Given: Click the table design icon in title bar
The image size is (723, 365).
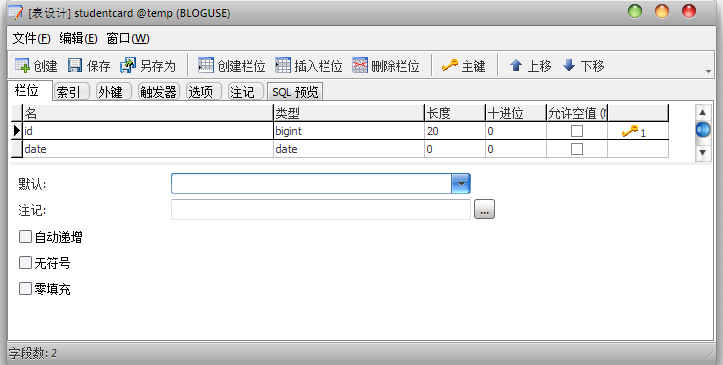Looking at the screenshot, I should 15,12.
